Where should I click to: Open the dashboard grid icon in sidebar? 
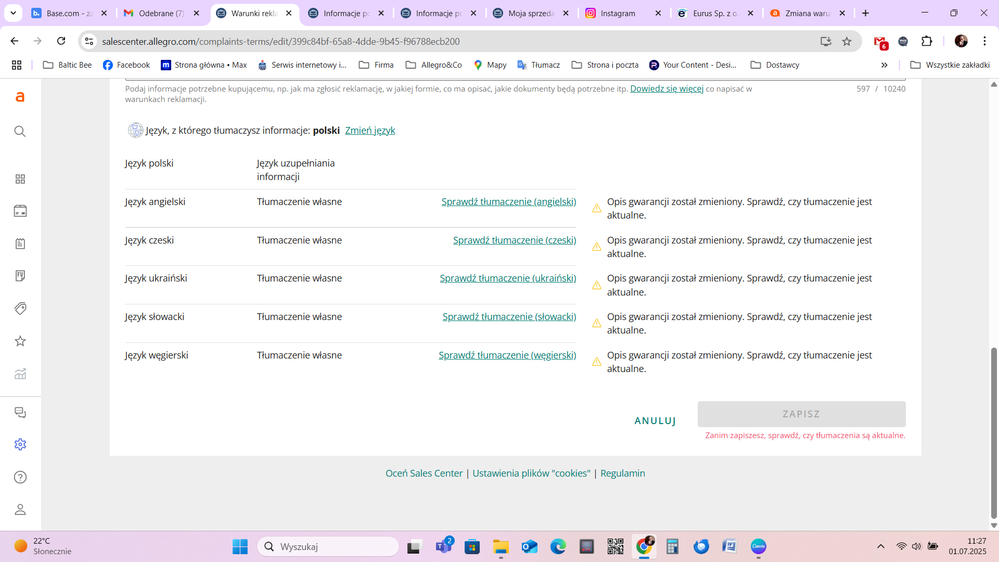pyautogui.click(x=20, y=179)
